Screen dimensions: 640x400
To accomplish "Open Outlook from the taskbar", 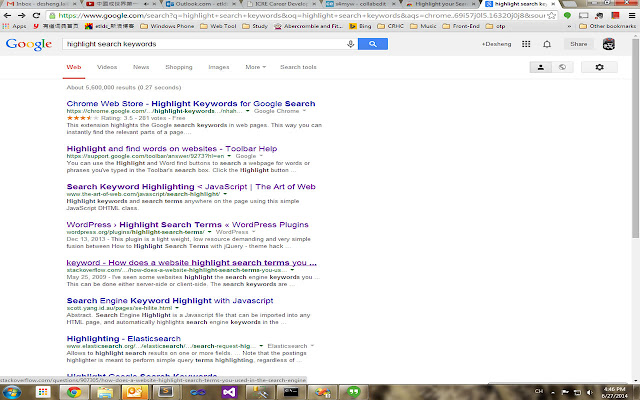I will click(x=135, y=392).
